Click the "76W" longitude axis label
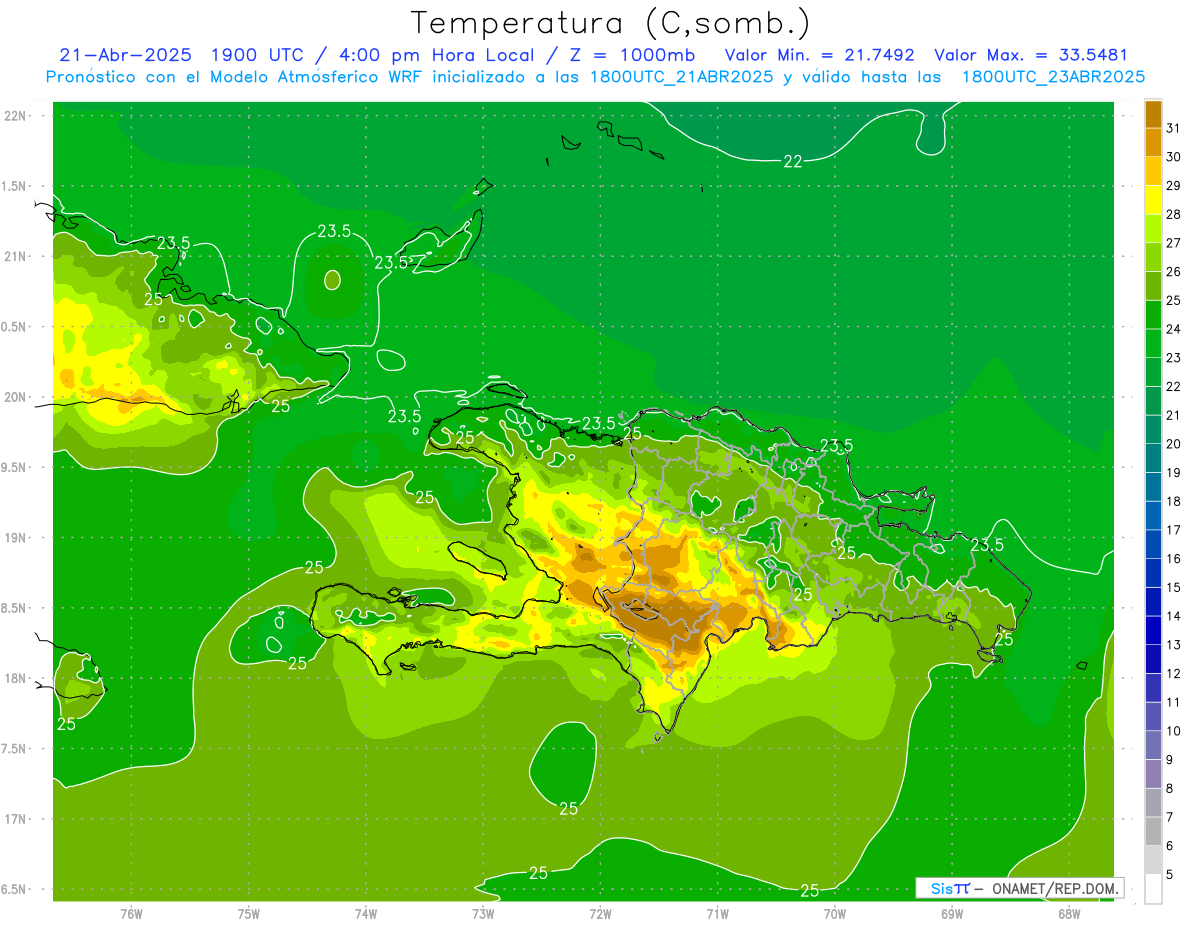The image size is (1200, 927). tap(131, 914)
